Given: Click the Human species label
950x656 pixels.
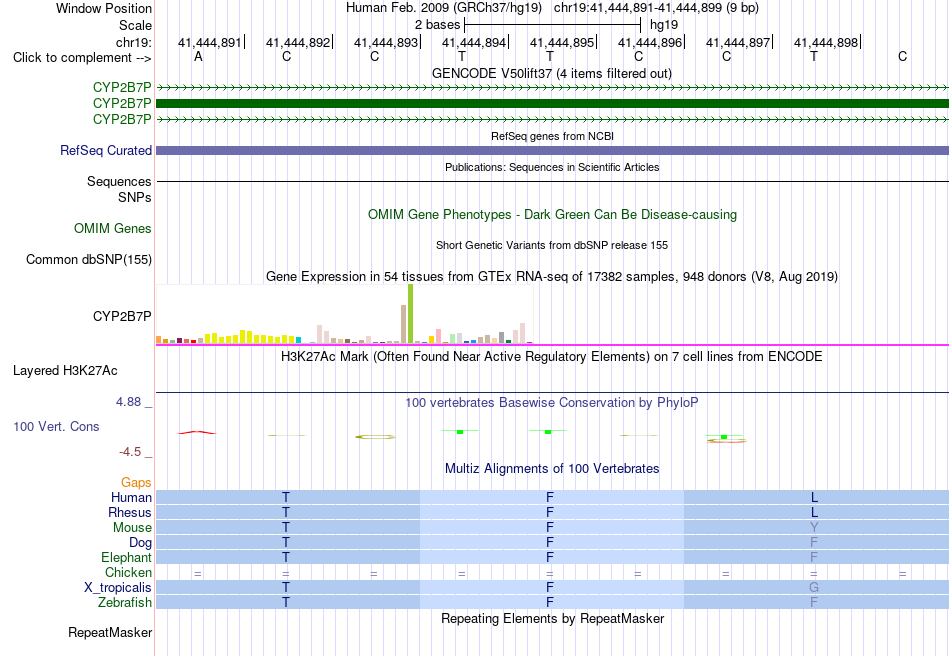Looking at the screenshot, I should click(131, 497).
